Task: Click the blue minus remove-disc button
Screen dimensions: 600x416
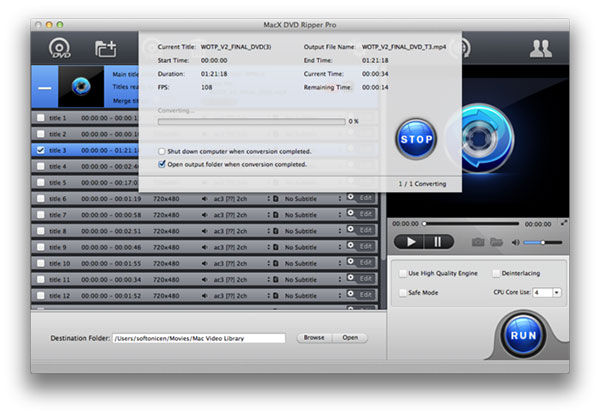Action: pyautogui.click(x=45, y=87)
